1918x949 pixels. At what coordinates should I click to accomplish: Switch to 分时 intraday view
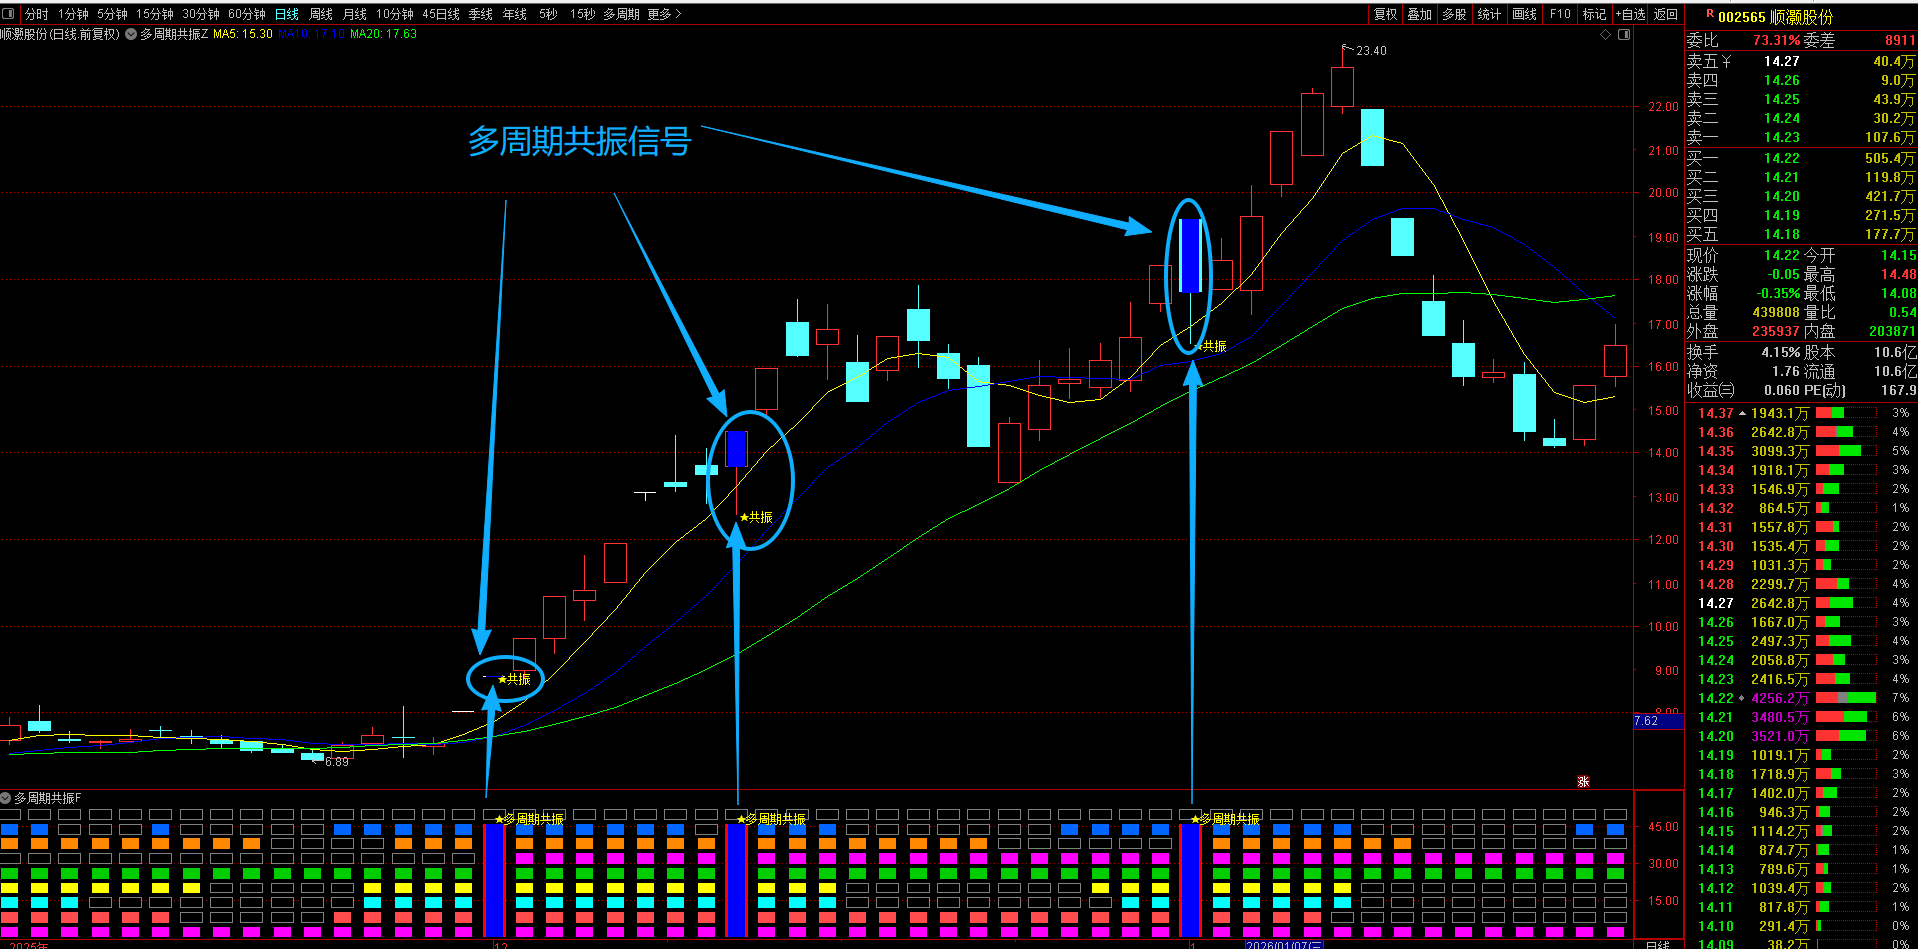(x=37, y=14)
